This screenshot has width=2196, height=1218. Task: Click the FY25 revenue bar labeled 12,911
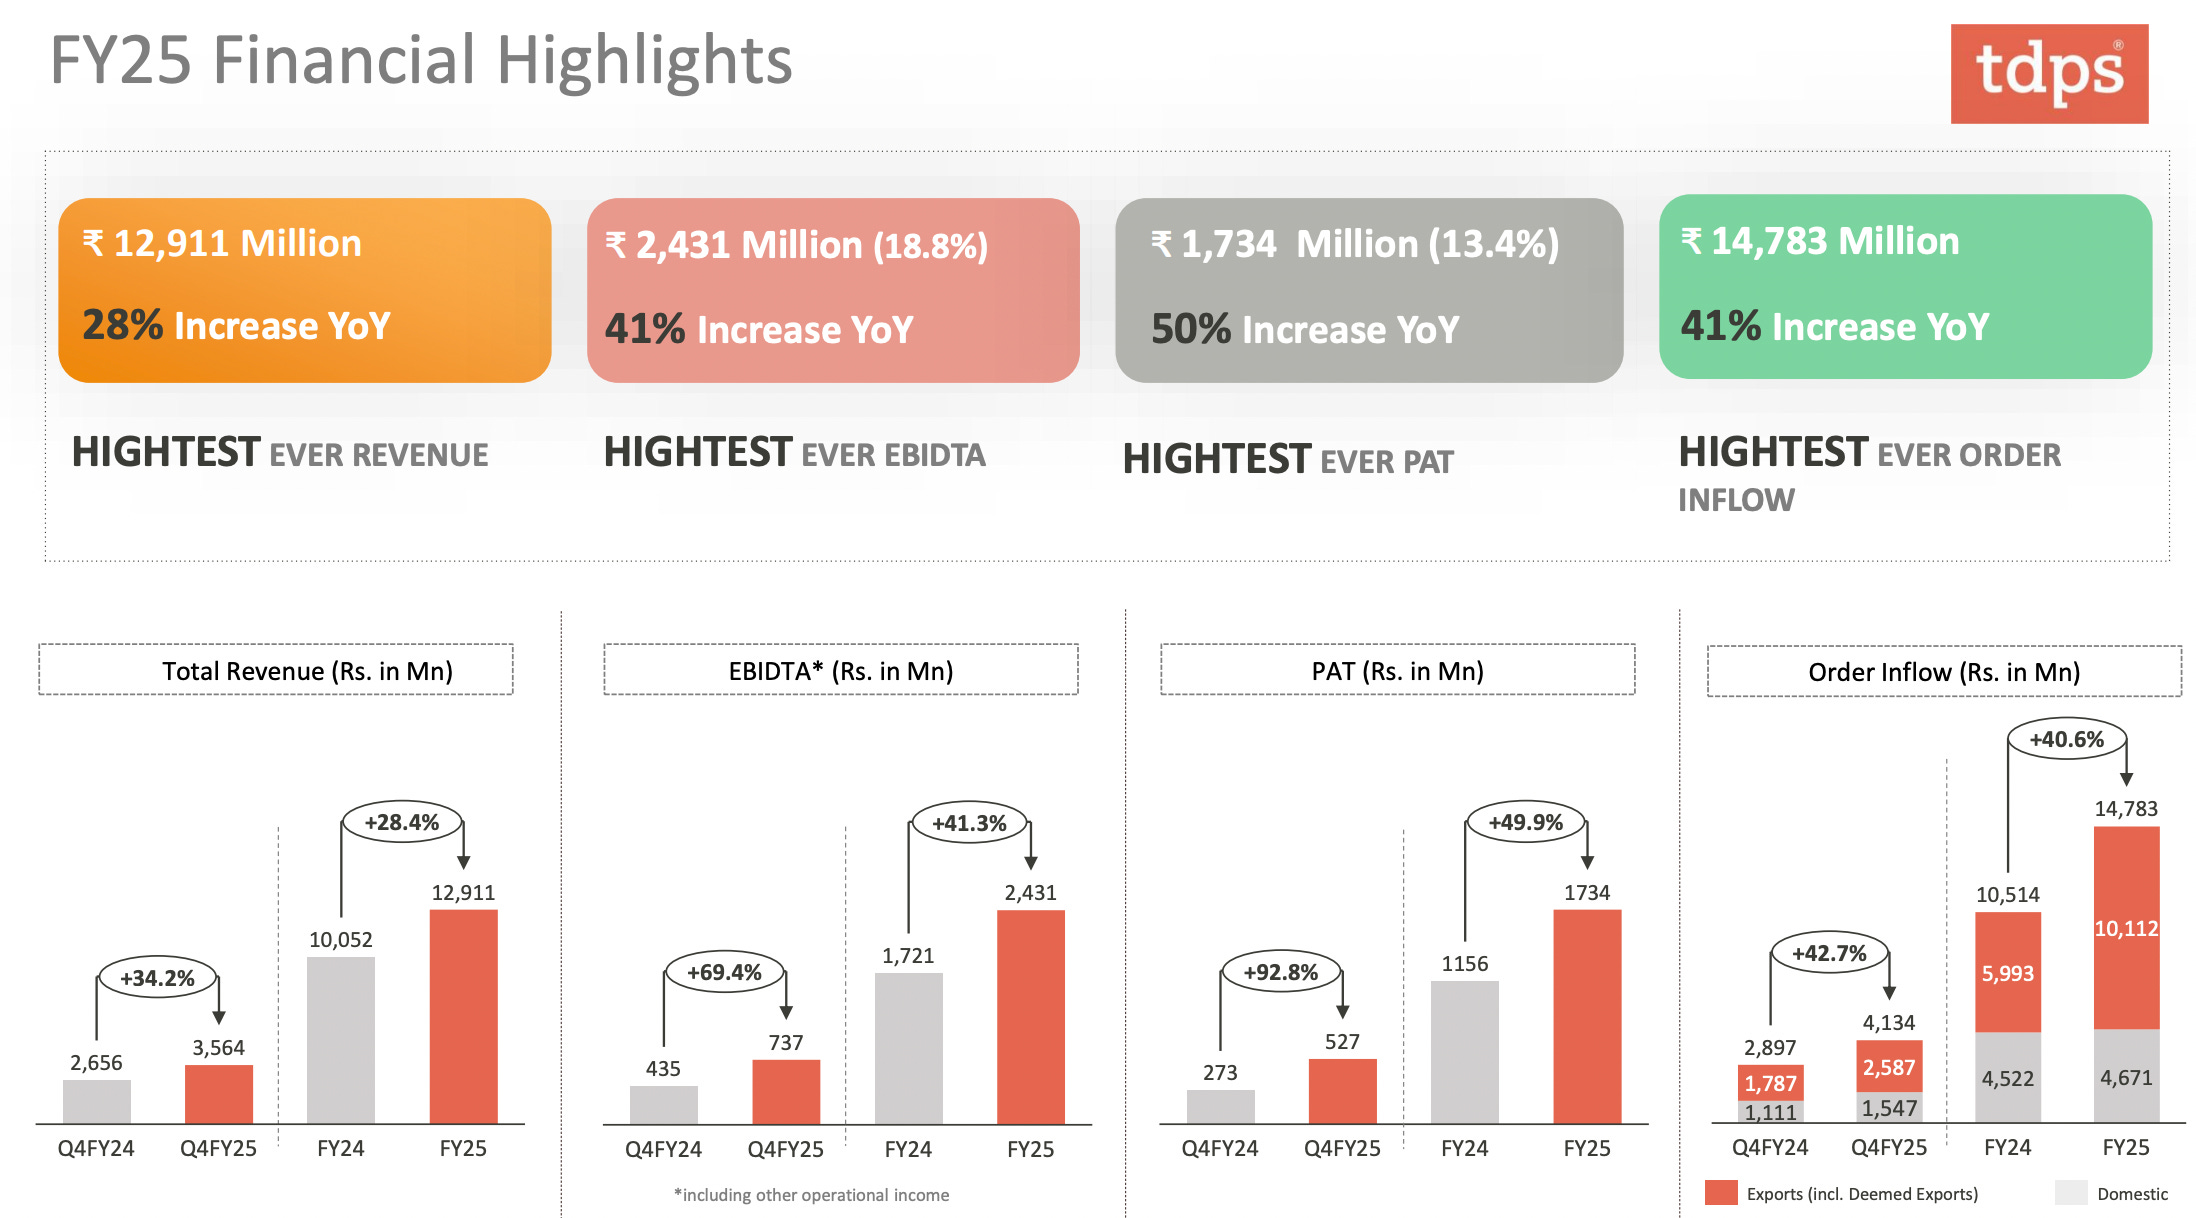pos(463,1015)
